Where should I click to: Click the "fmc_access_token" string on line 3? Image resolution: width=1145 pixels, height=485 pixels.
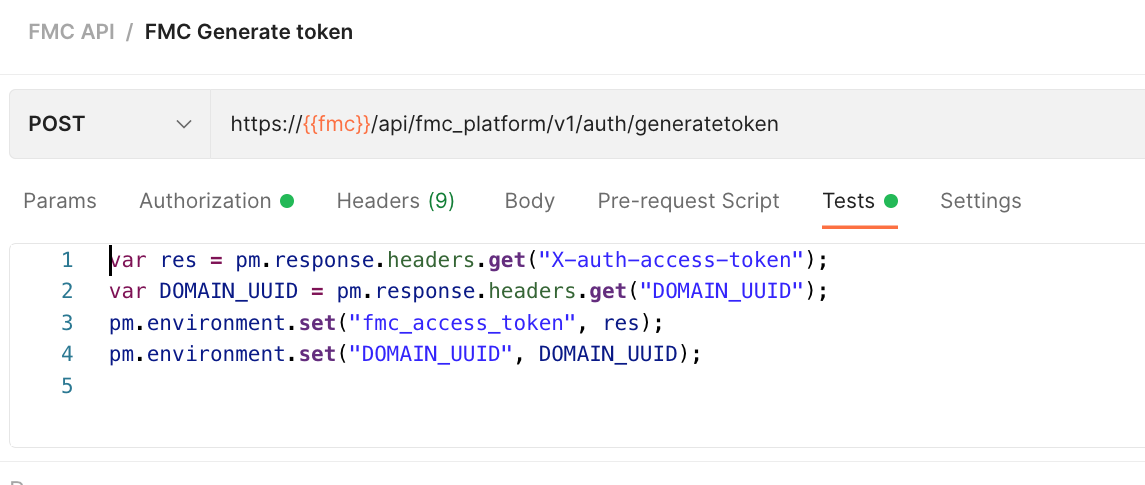pos(467,323)
